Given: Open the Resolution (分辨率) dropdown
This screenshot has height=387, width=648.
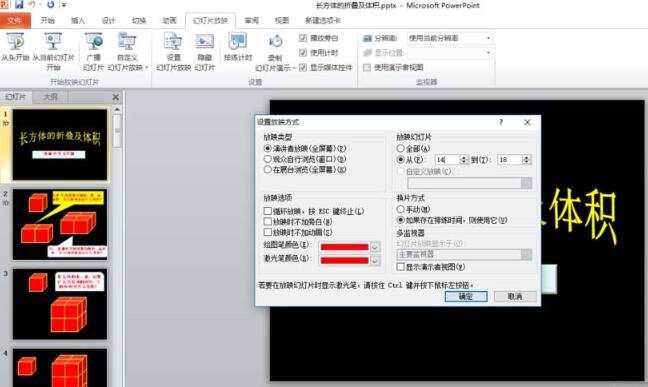Looking at the screenshot, I should (488, 38).
